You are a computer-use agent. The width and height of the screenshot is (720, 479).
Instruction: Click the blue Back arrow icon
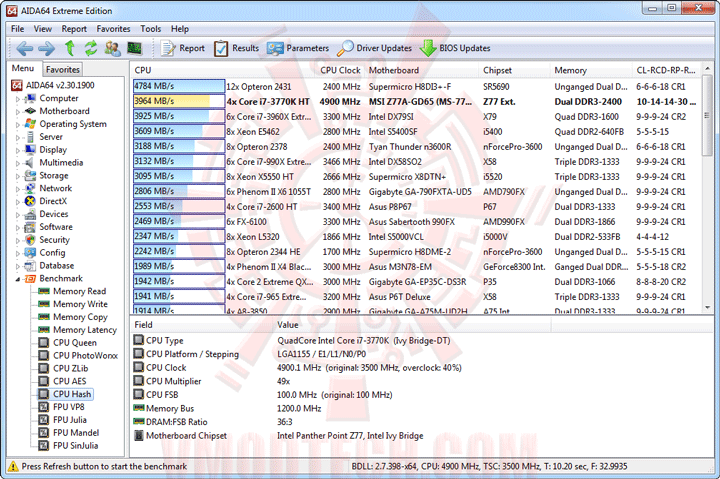[x=24, y=48]
